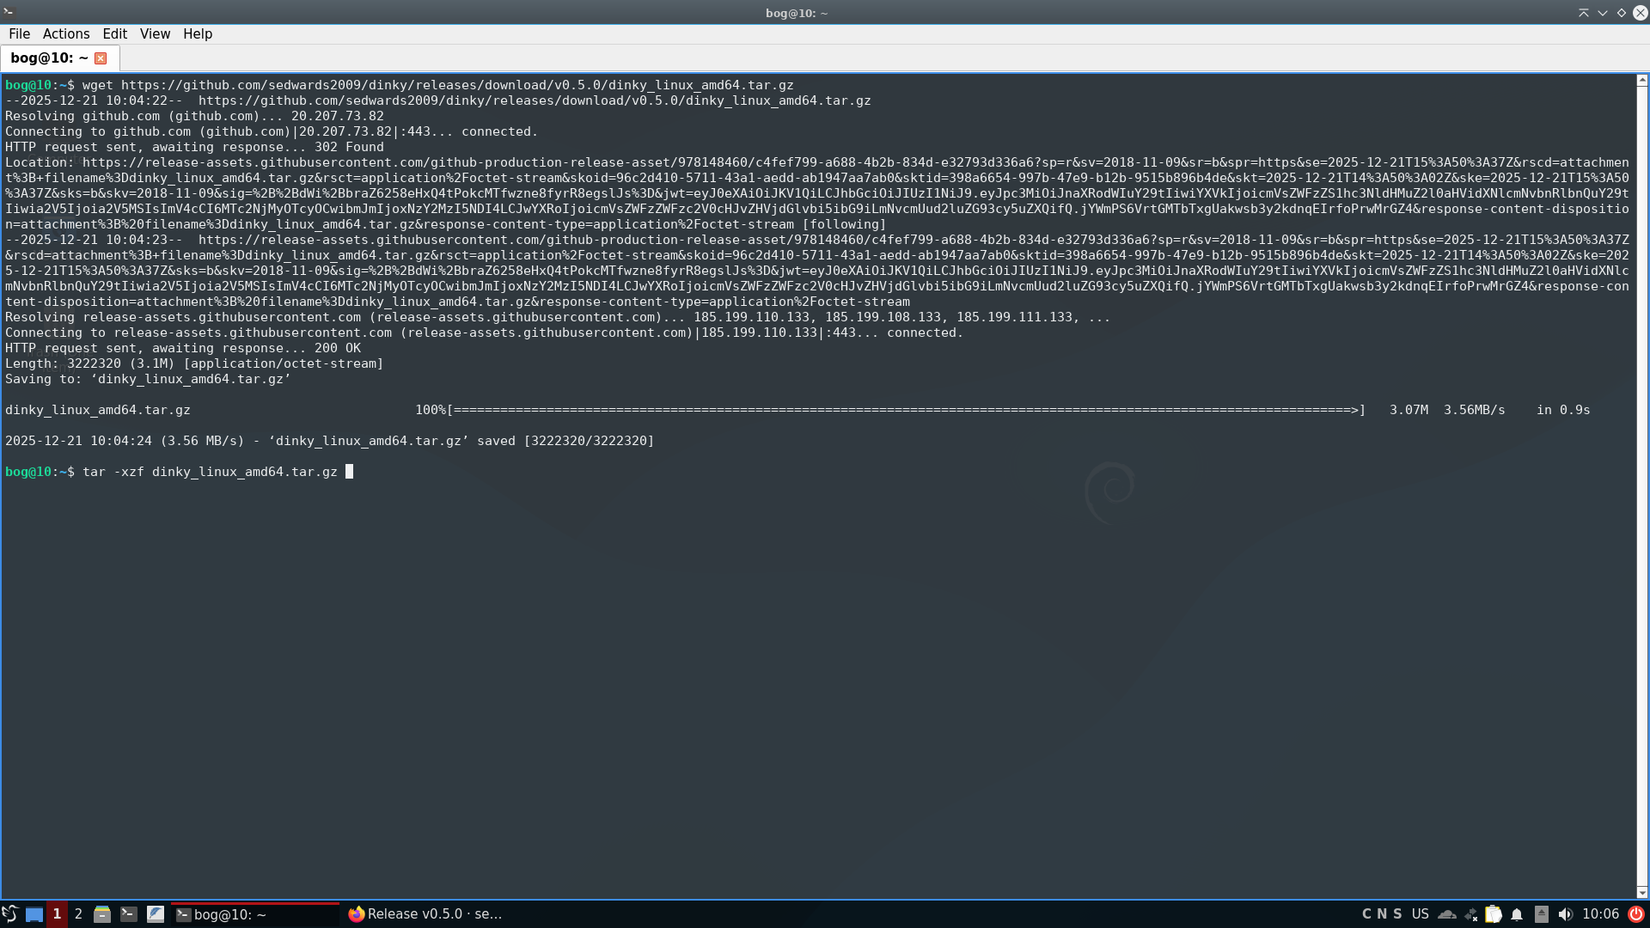The width and height of the screenshot is (1650, 928).
Task: Open the text editor feather launcher
Action: click(155, 914)
